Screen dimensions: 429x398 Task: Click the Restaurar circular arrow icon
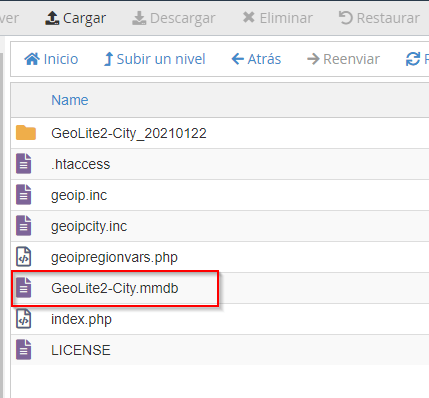pyautogui.click(x=346, y=18)
